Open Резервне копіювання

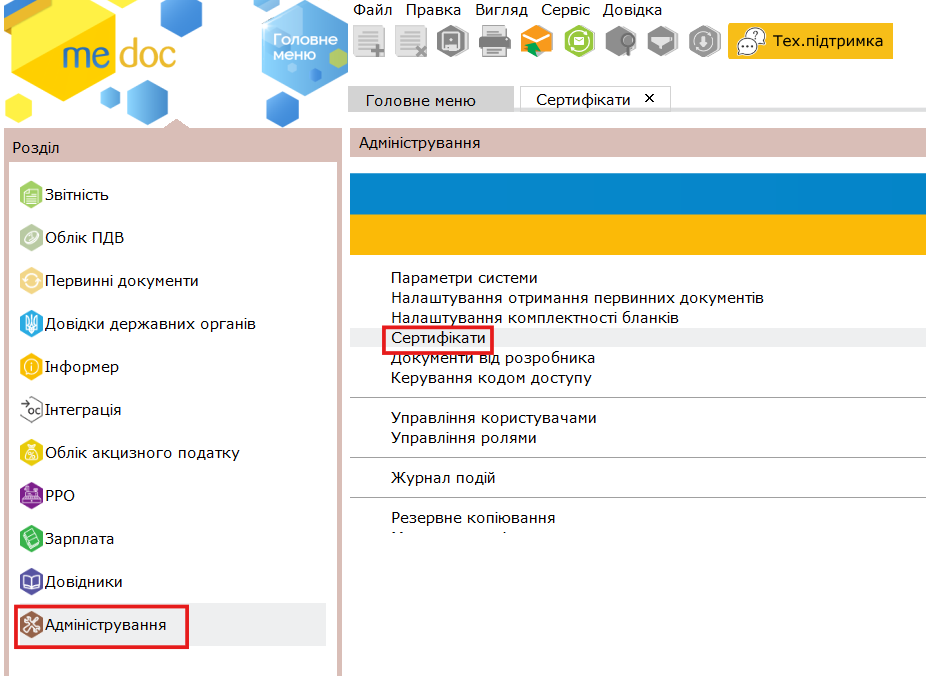click(473, 518)
